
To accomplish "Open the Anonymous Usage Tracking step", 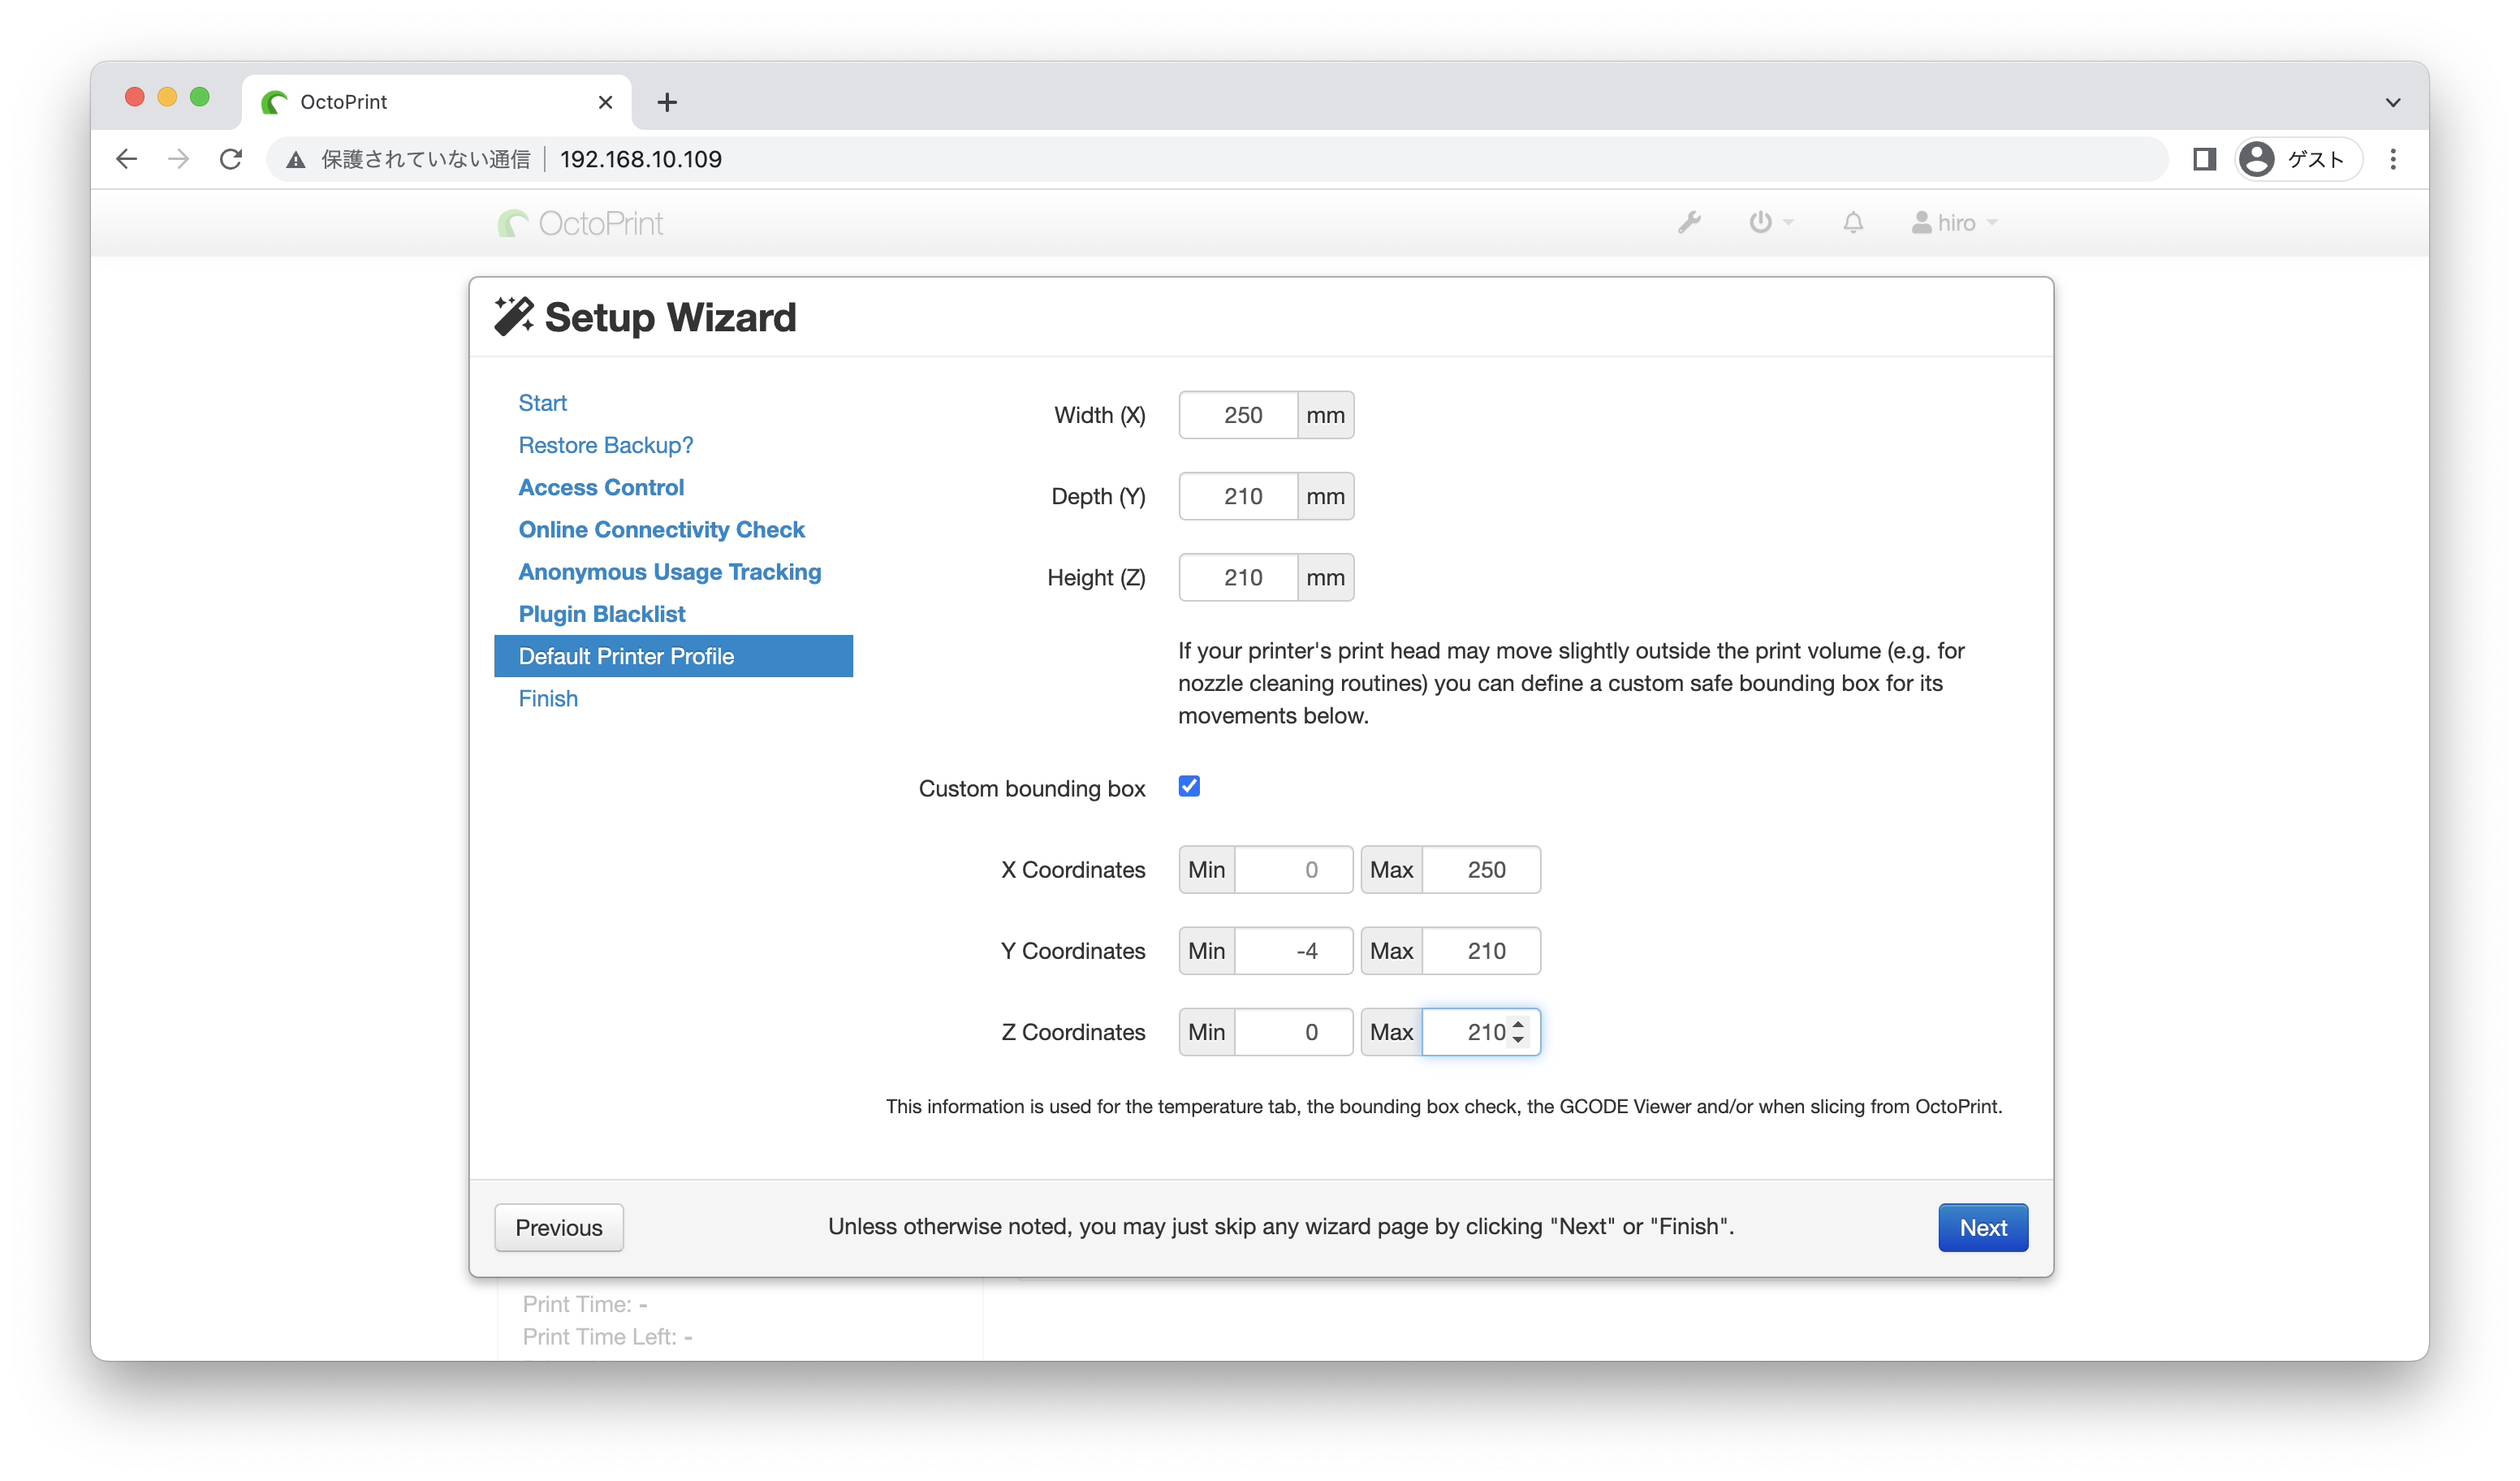I will point(669,571).
